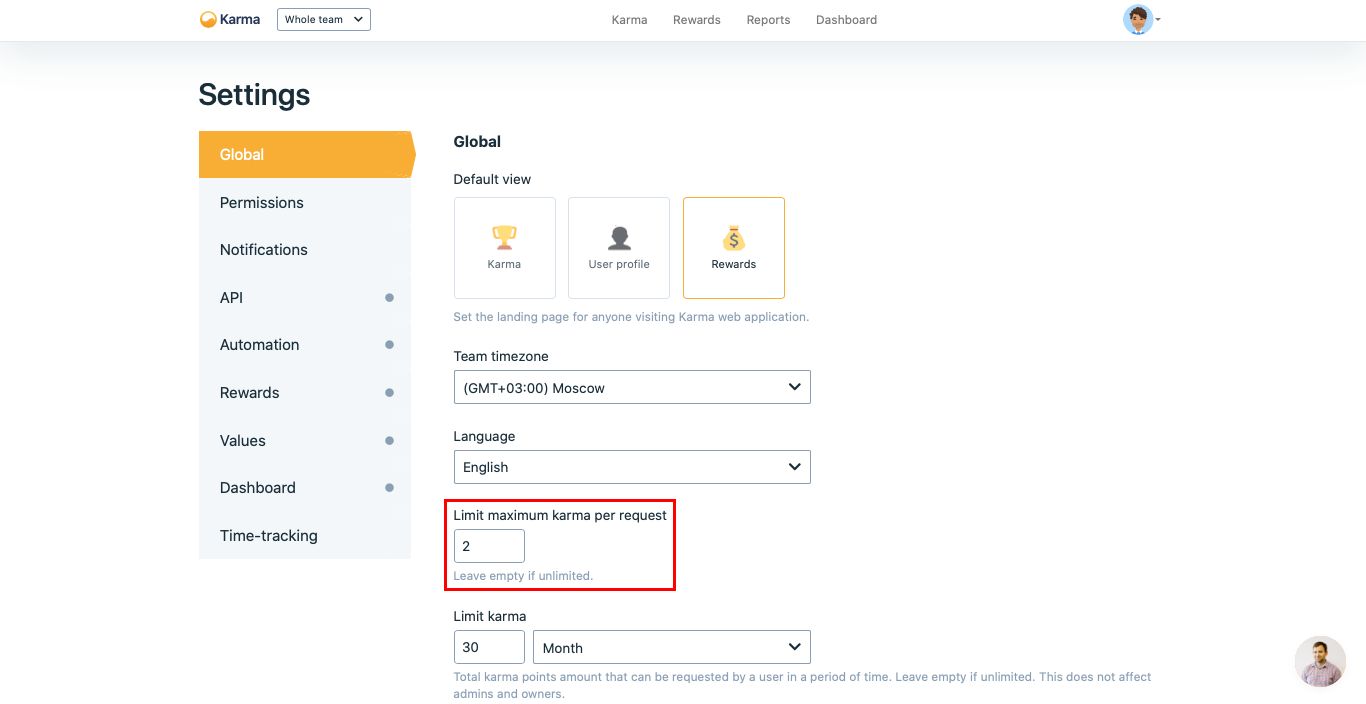
Task: Open the Language dropdown set to English
Action: pos(632,467)
